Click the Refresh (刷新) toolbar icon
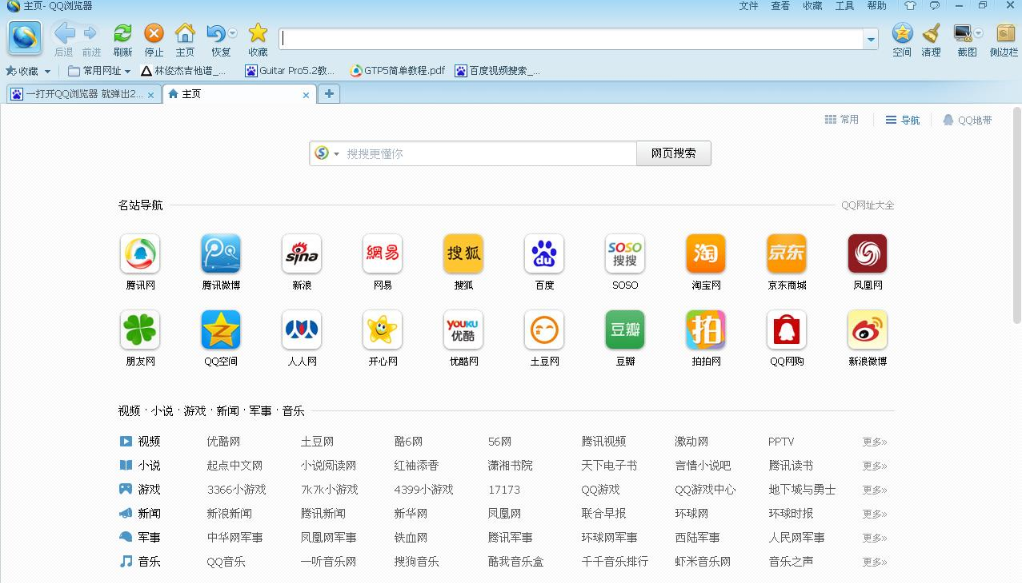The height and width of the screenshot is (583, 1028). (x=122, y=35)
